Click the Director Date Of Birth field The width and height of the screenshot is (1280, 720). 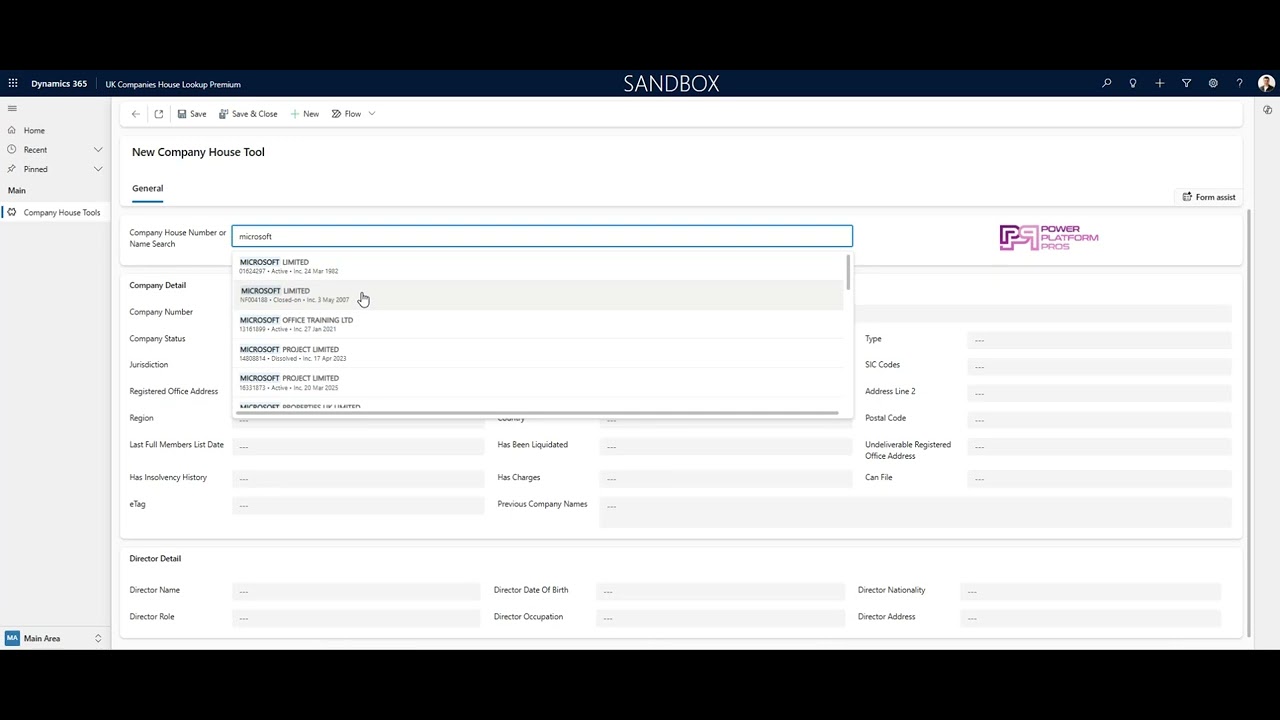(722, 591)
